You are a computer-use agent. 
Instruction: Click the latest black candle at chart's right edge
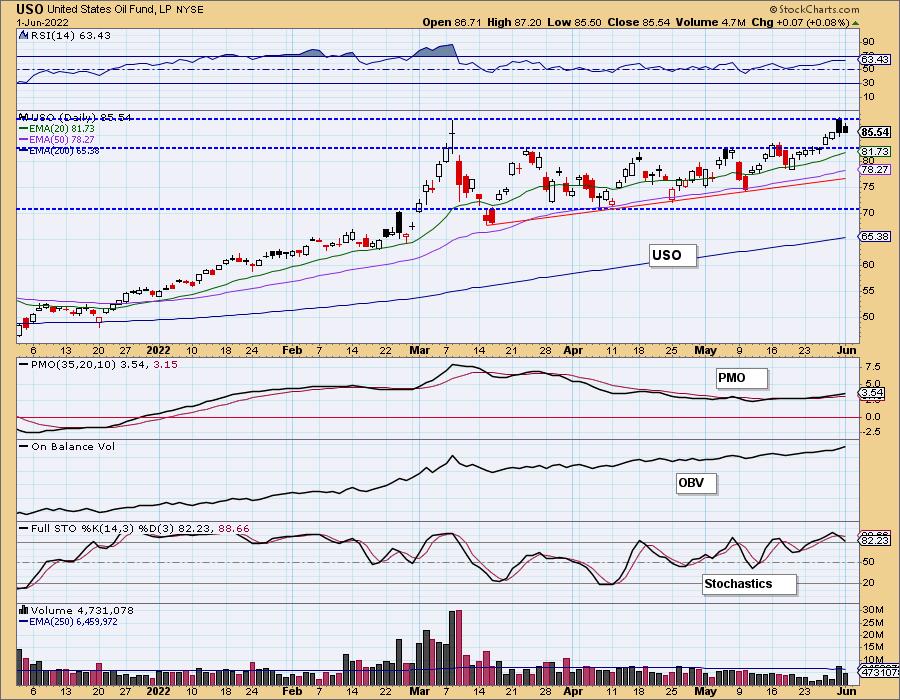tap(845, 129)
